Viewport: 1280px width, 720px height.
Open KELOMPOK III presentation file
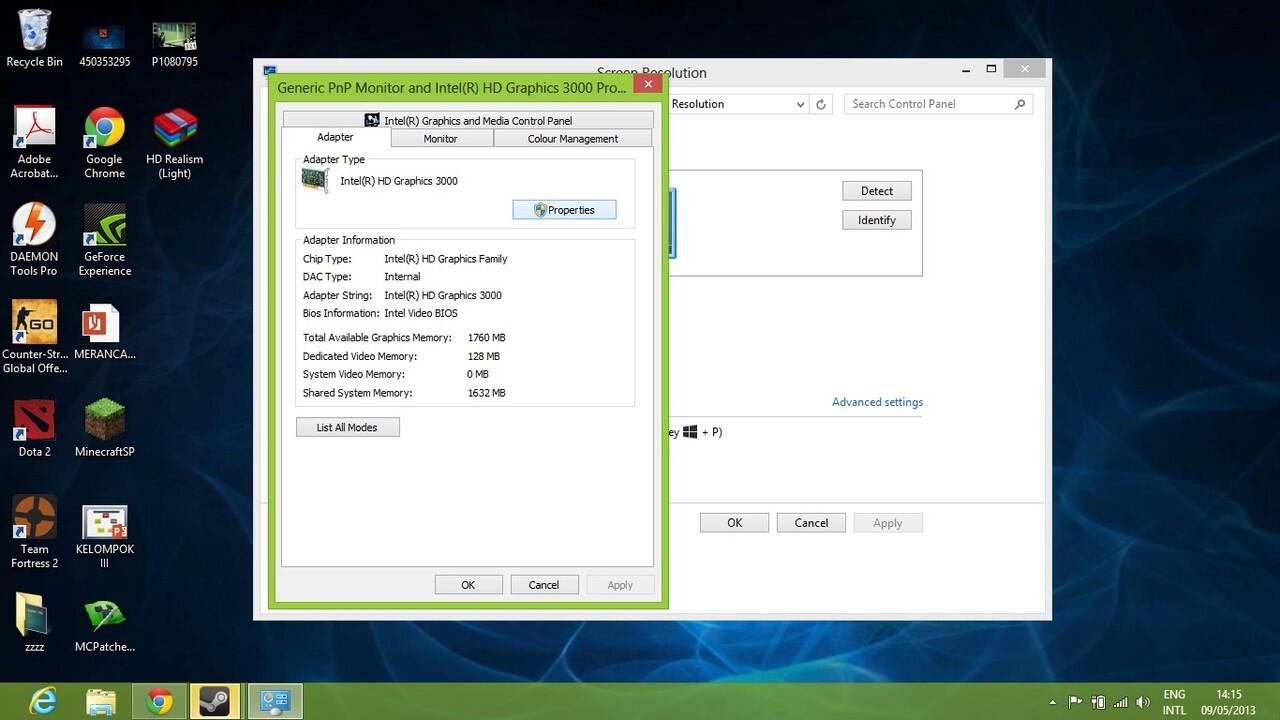pos(104,537)
